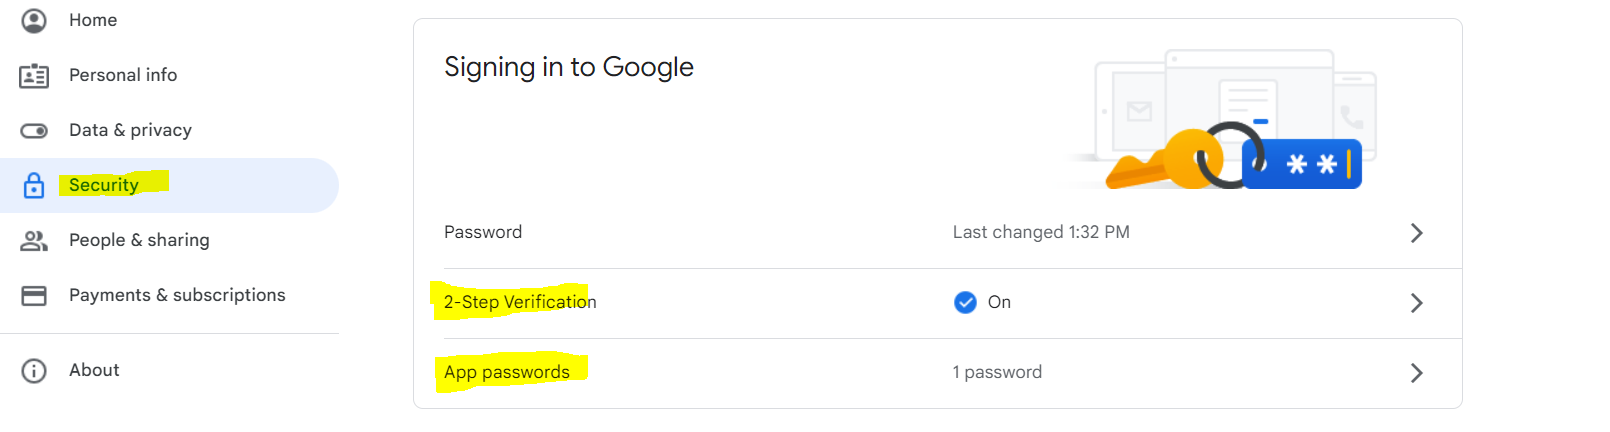Open Payments & subscriptions page
The image size is (1610, 432).
tap(177, 295)
